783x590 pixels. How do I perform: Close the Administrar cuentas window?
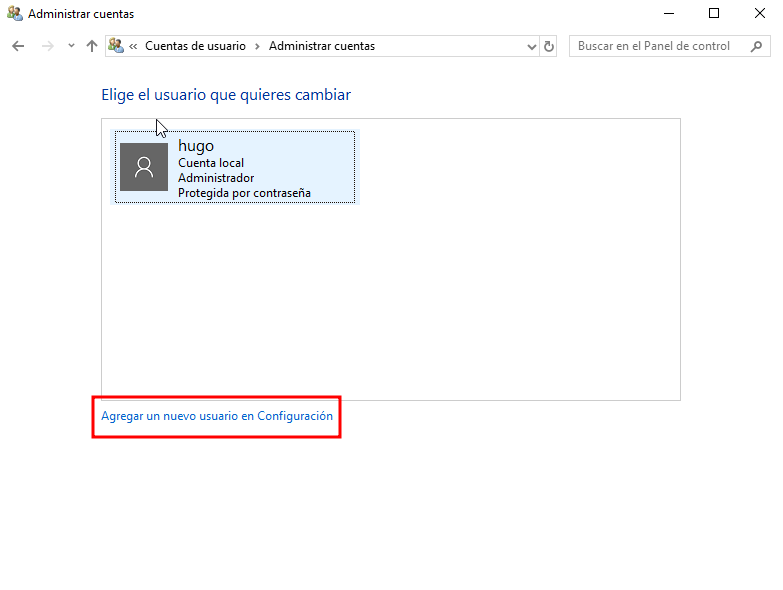[x=760, y=14]
